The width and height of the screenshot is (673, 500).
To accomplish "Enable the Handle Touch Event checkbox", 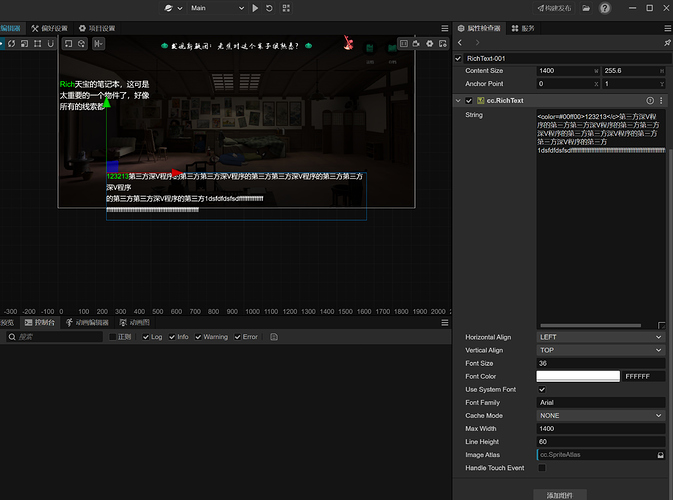I will coord(542,468).
